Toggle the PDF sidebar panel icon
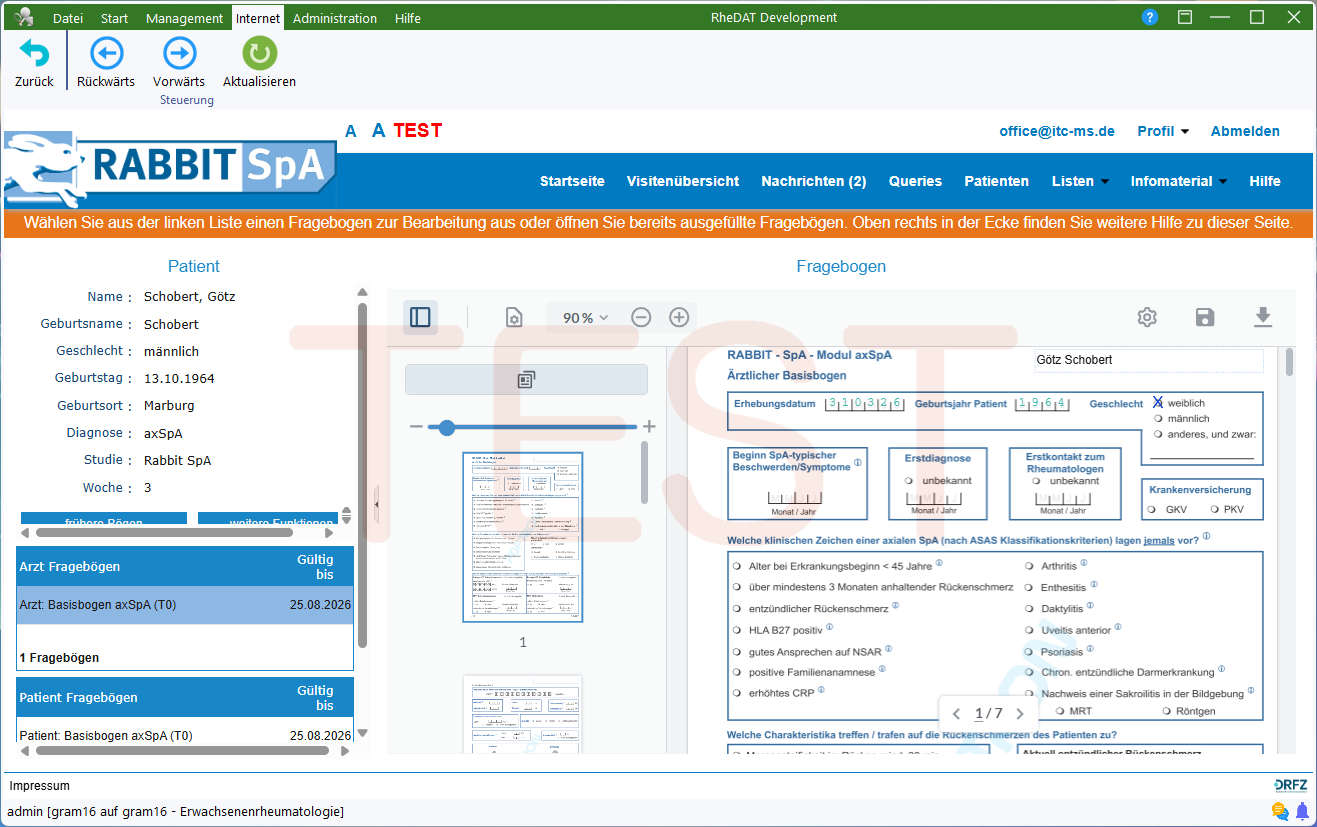Image resolution: width=1317 pixels, height=827 pixels. click(420, 317)
